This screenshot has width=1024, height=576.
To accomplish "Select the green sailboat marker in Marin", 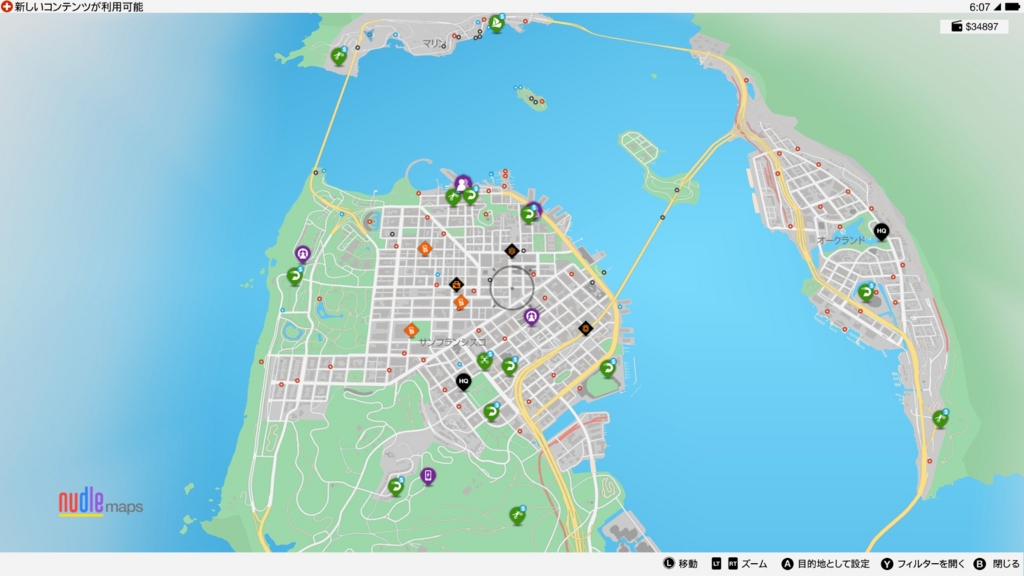I will [496, 24].
